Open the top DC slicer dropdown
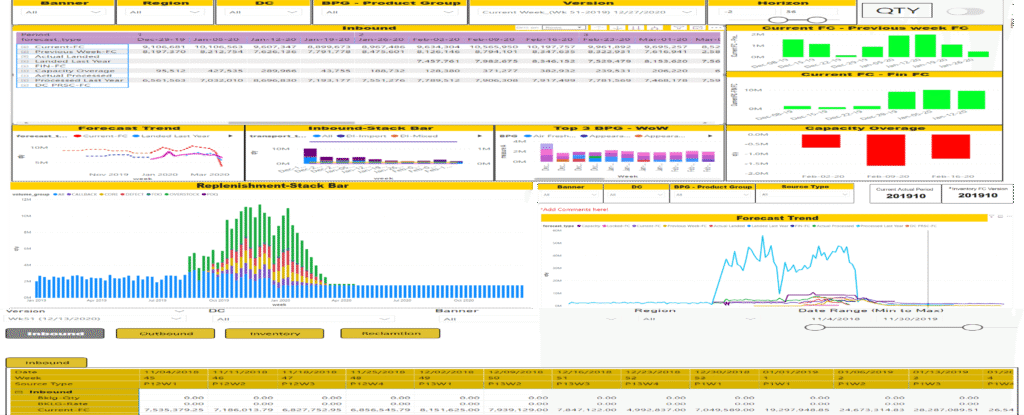Viewport: 1024px width, 415px height. point(263,12)
